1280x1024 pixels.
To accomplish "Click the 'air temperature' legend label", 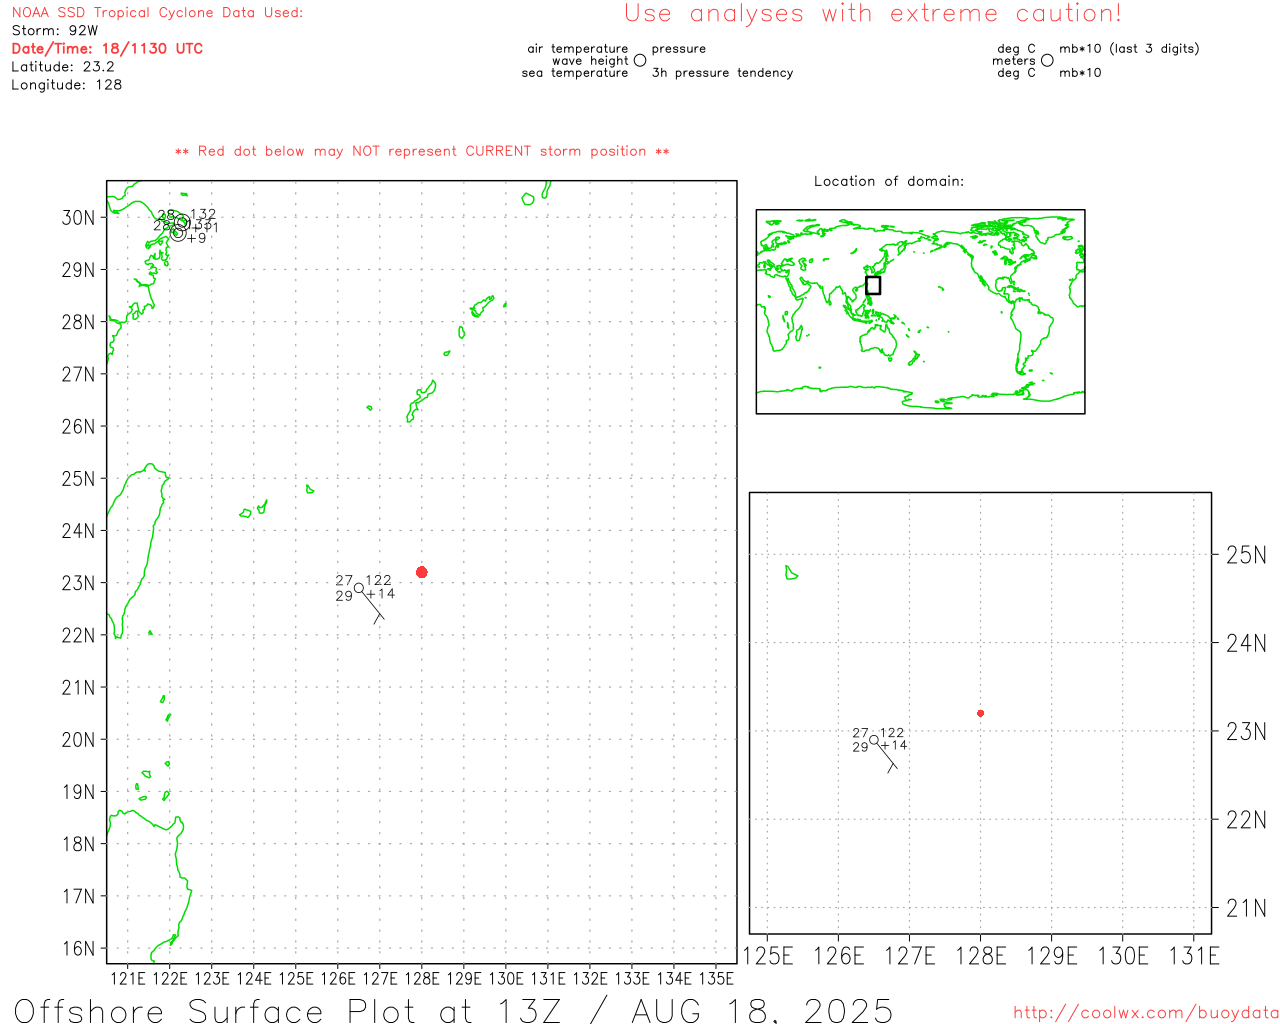I will 578,49.
